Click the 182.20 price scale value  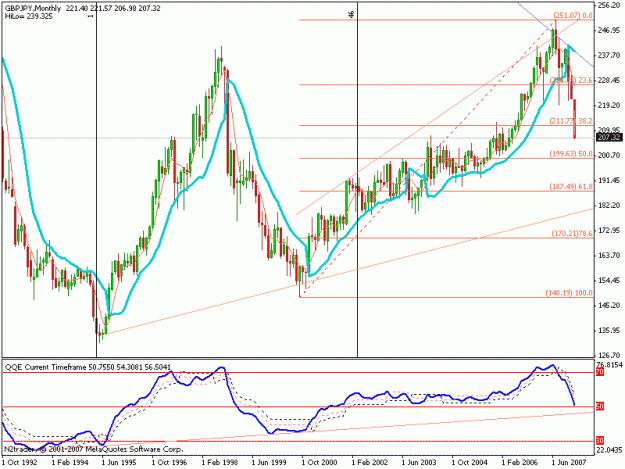pos(609,205)
